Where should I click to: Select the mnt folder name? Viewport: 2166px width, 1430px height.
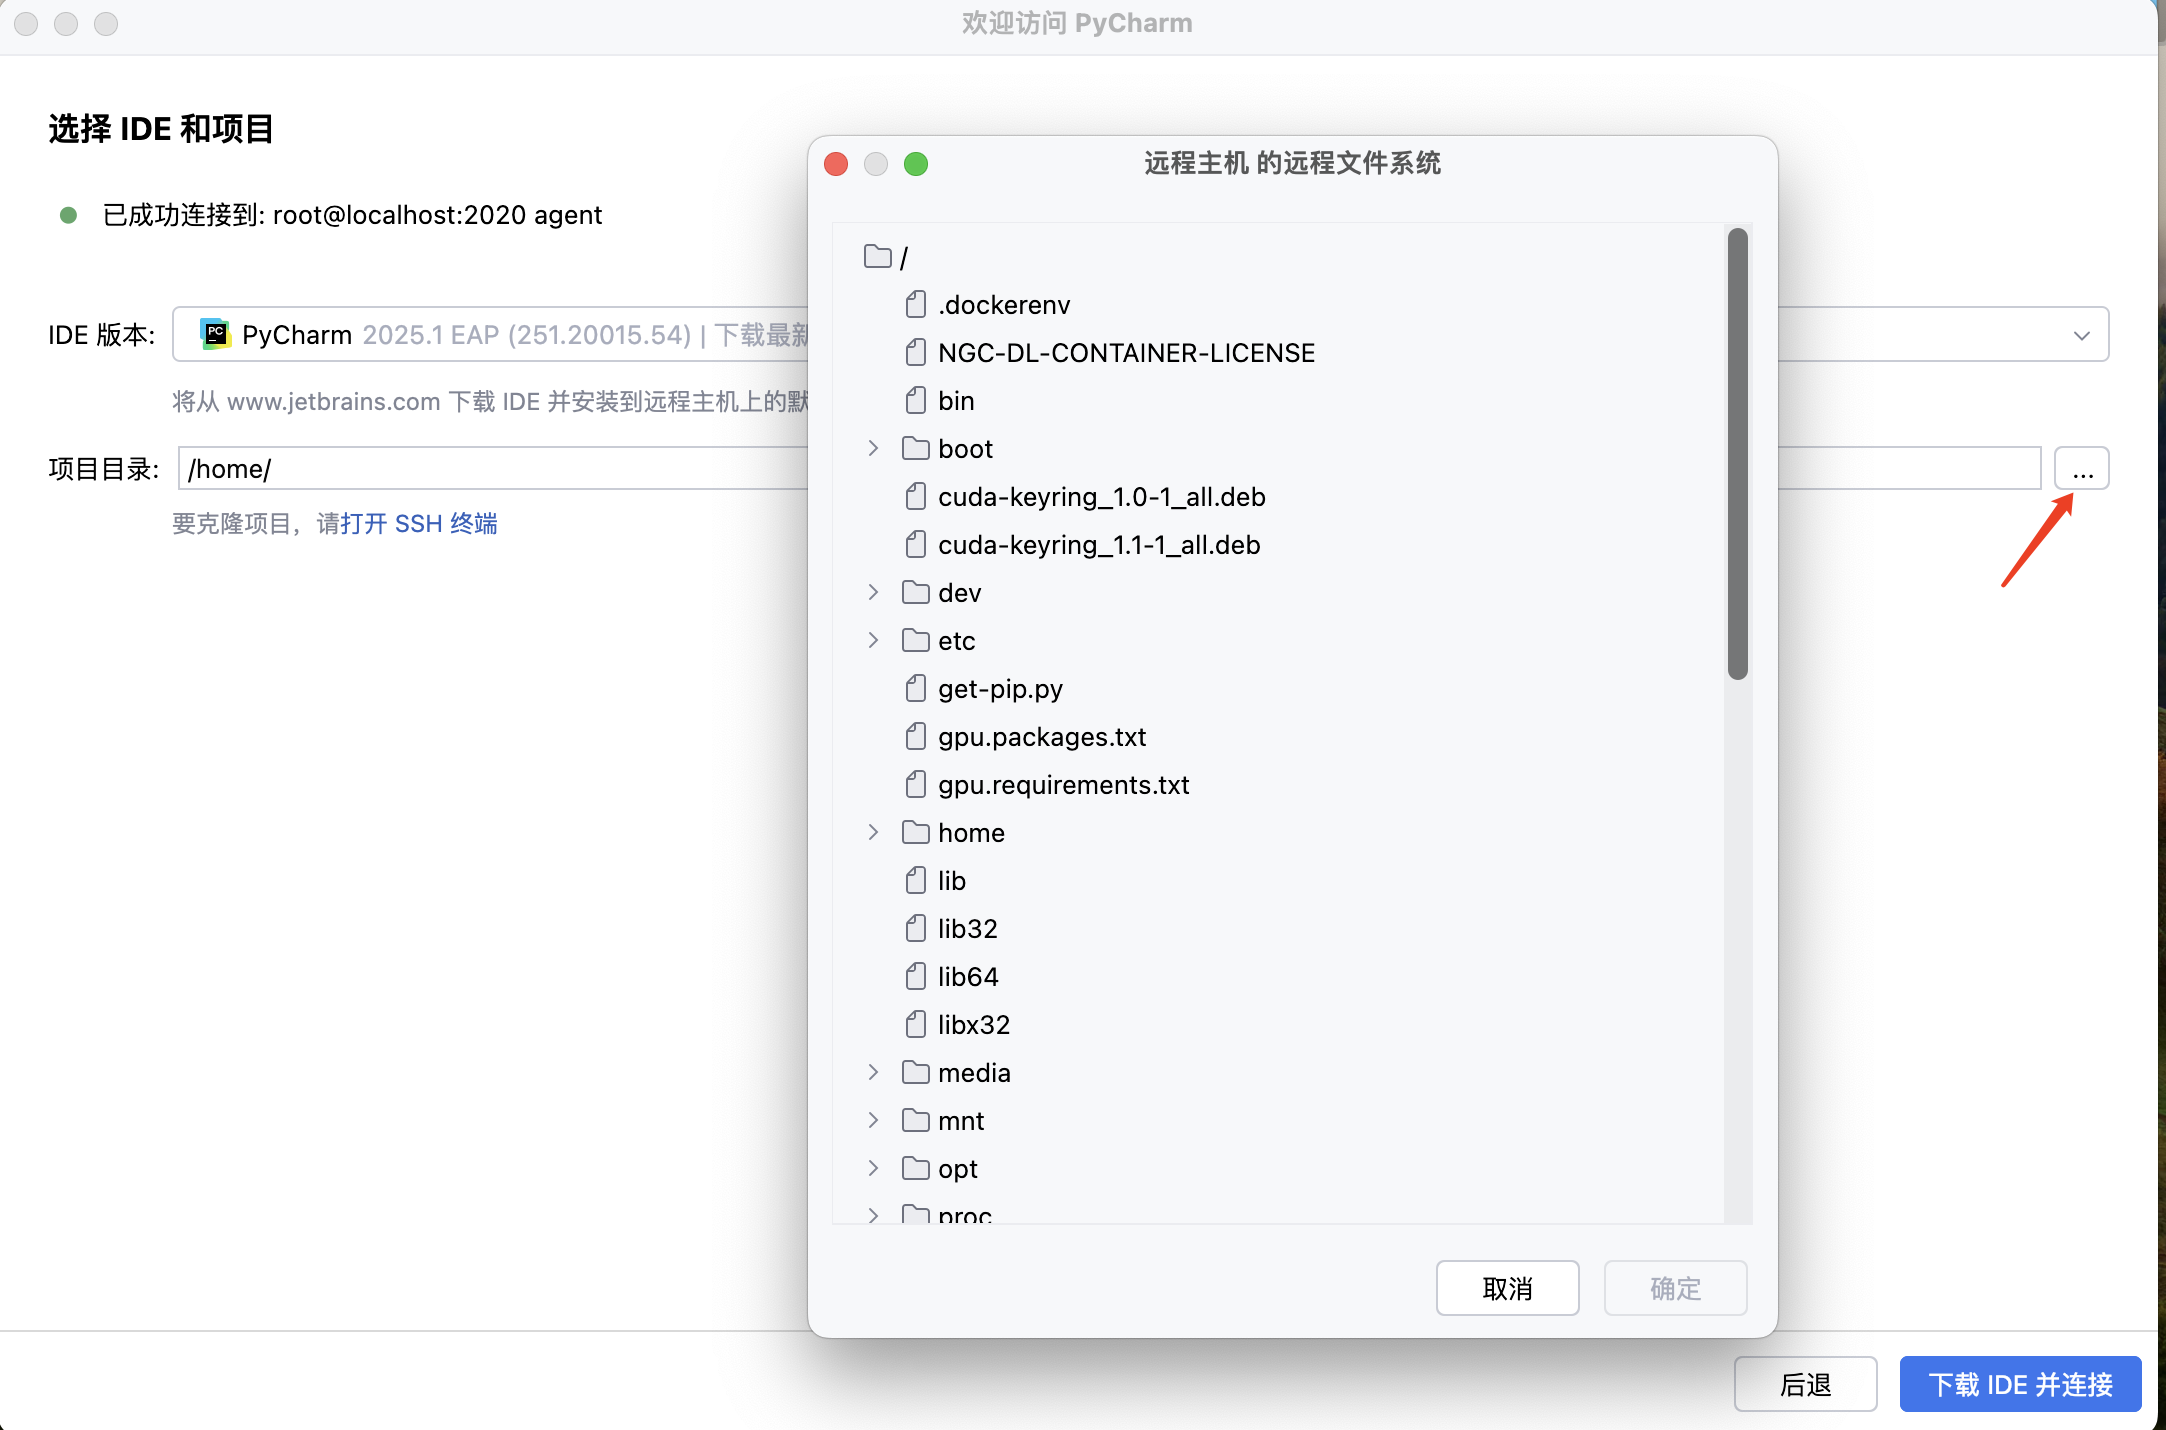tap(961, 1121)
